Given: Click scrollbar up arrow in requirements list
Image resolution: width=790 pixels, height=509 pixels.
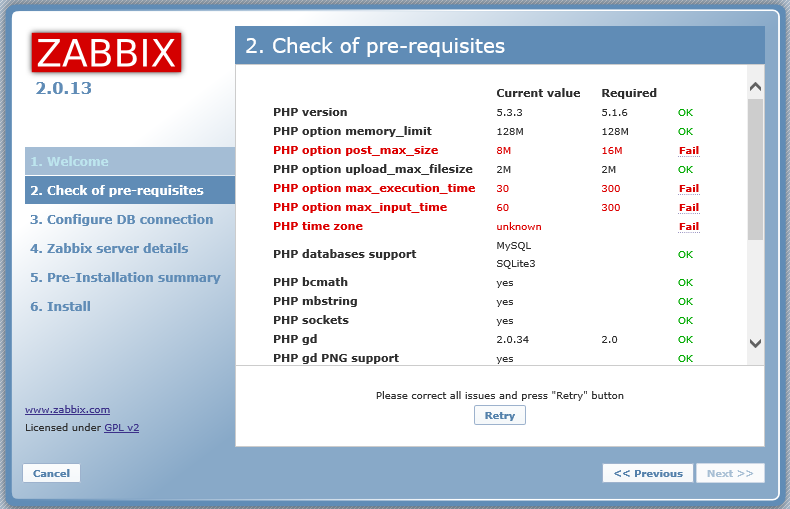Looking at the screenshot, I should tap(755, 87).
